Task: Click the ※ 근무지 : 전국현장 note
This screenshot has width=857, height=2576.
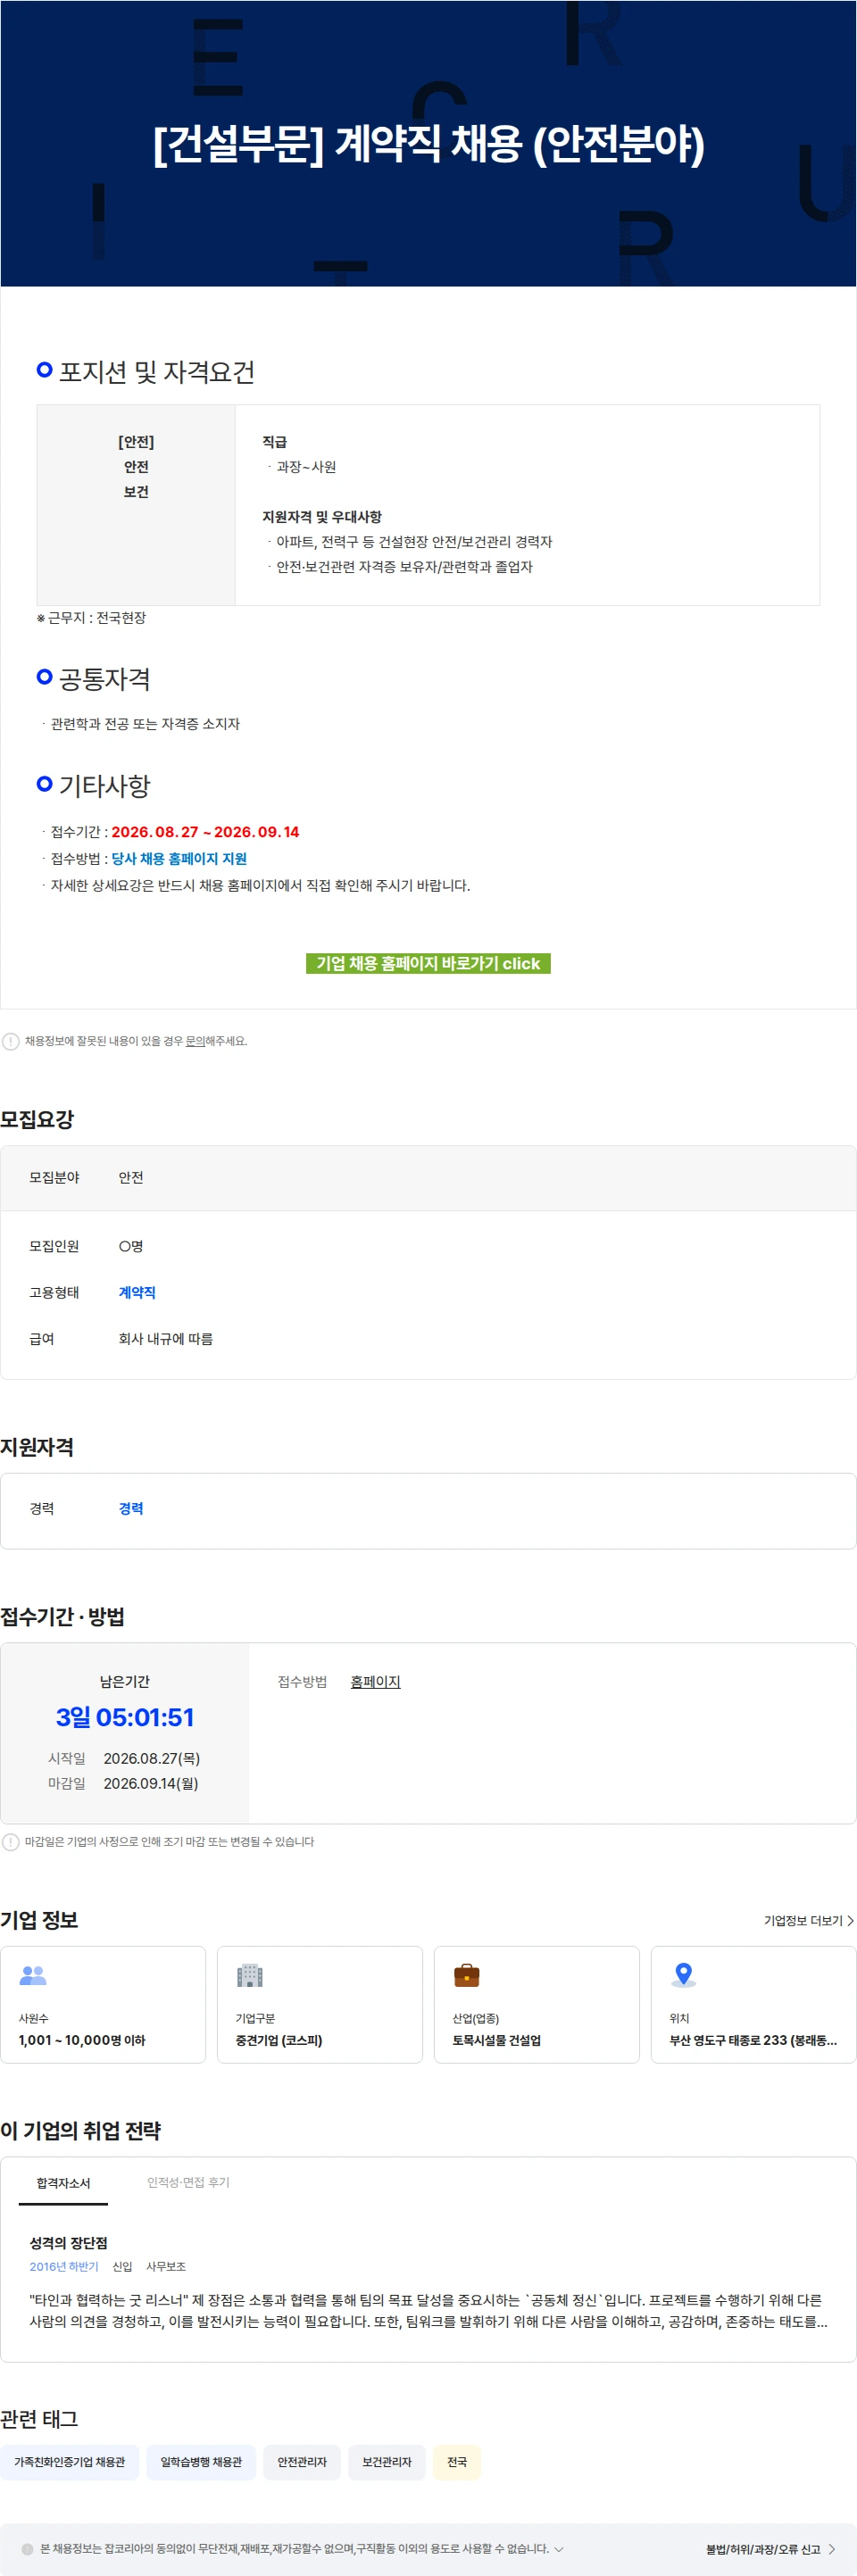Action: (91, 618)
